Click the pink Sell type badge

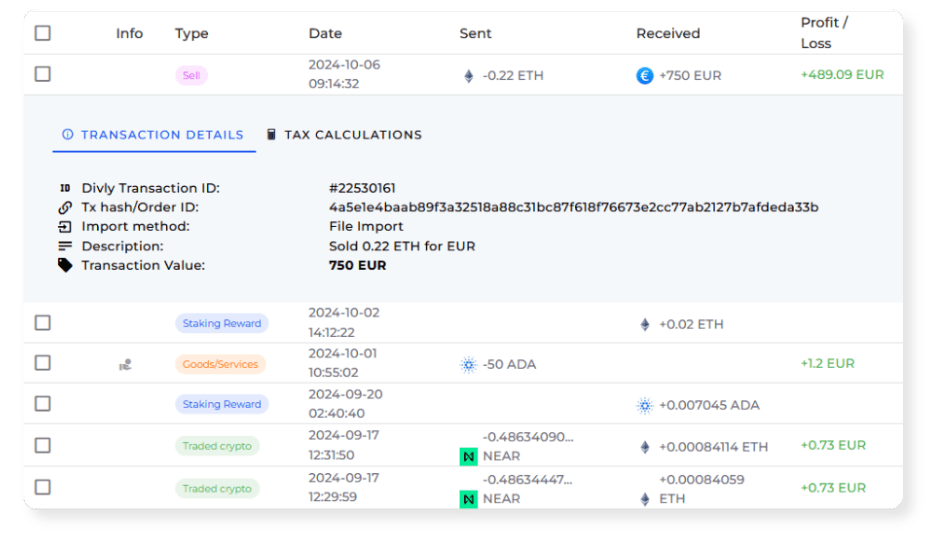[191, 75]
